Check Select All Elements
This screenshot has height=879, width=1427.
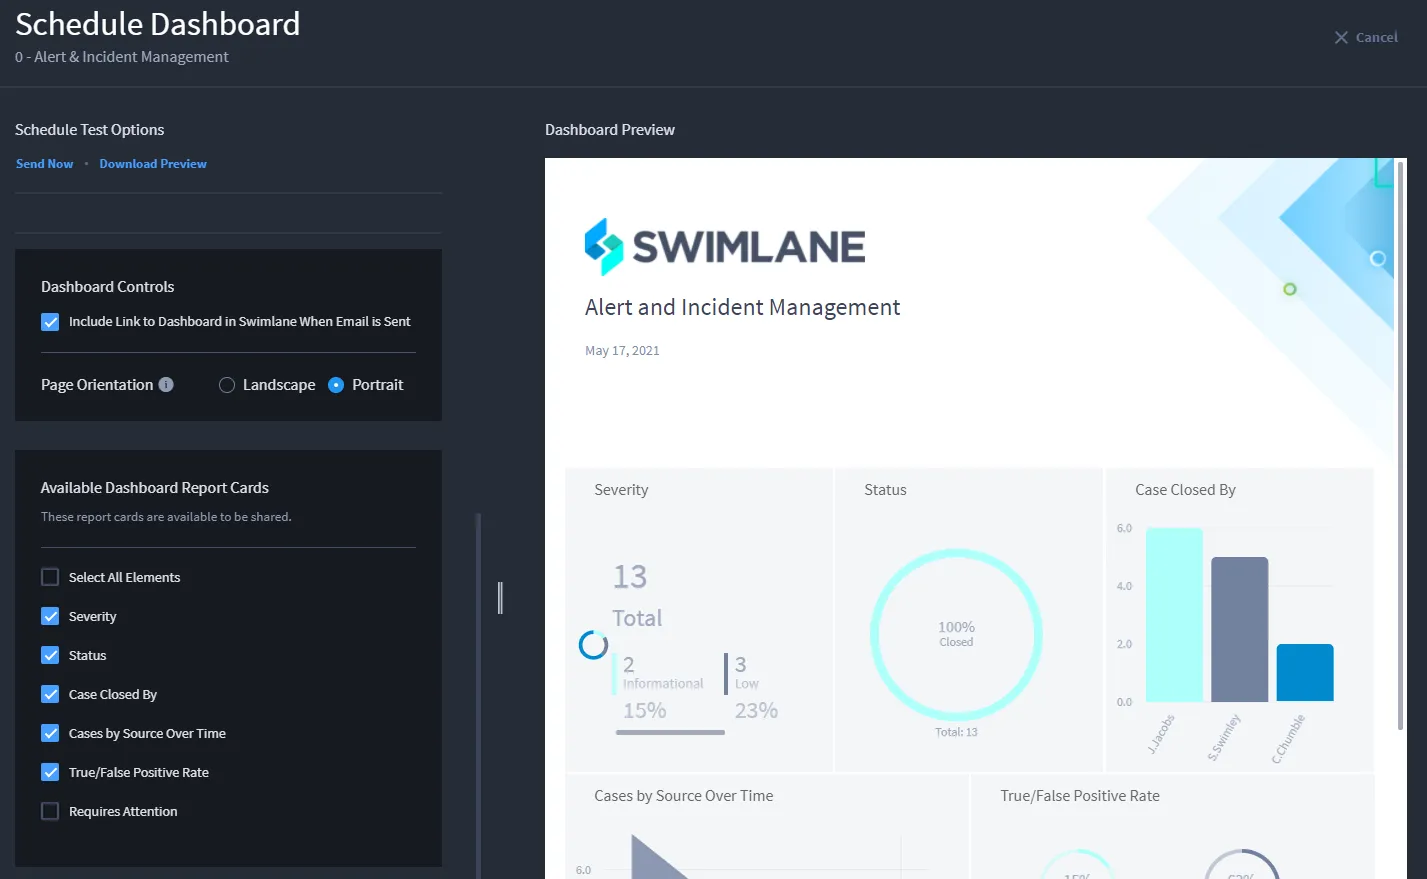click(x=50, y=577)
